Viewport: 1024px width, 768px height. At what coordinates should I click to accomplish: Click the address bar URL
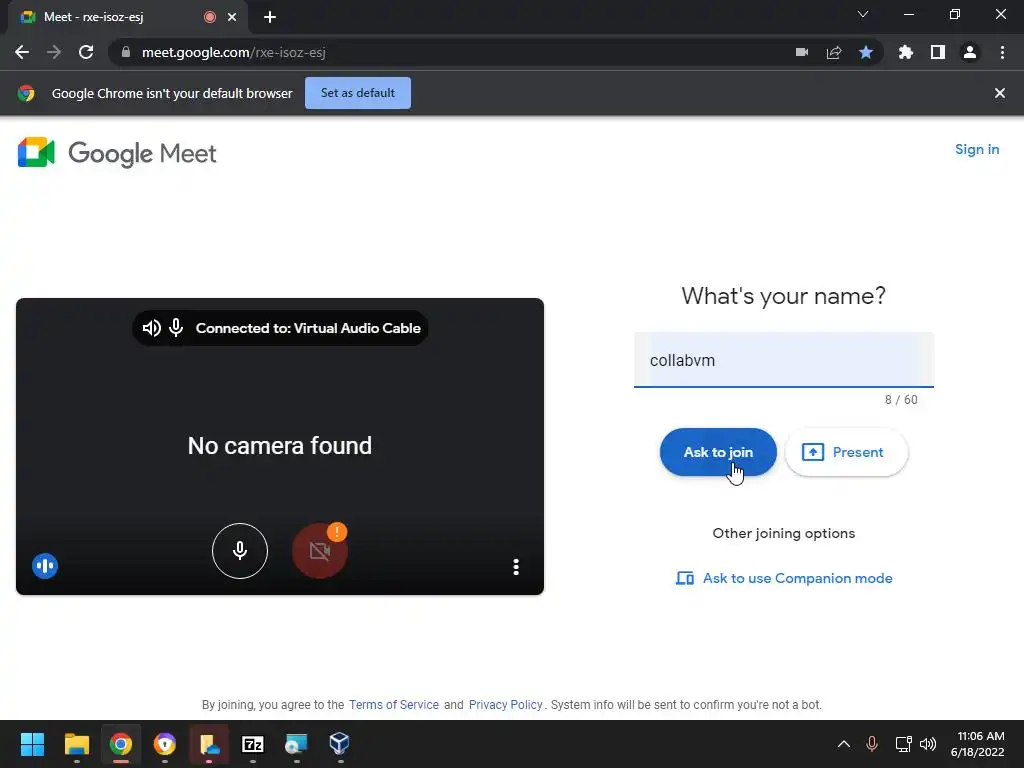234,52
